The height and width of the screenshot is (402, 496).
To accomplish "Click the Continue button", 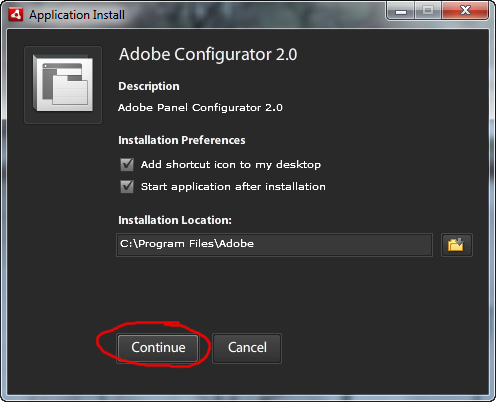I will pyautogui.click(x=158, y=348).
